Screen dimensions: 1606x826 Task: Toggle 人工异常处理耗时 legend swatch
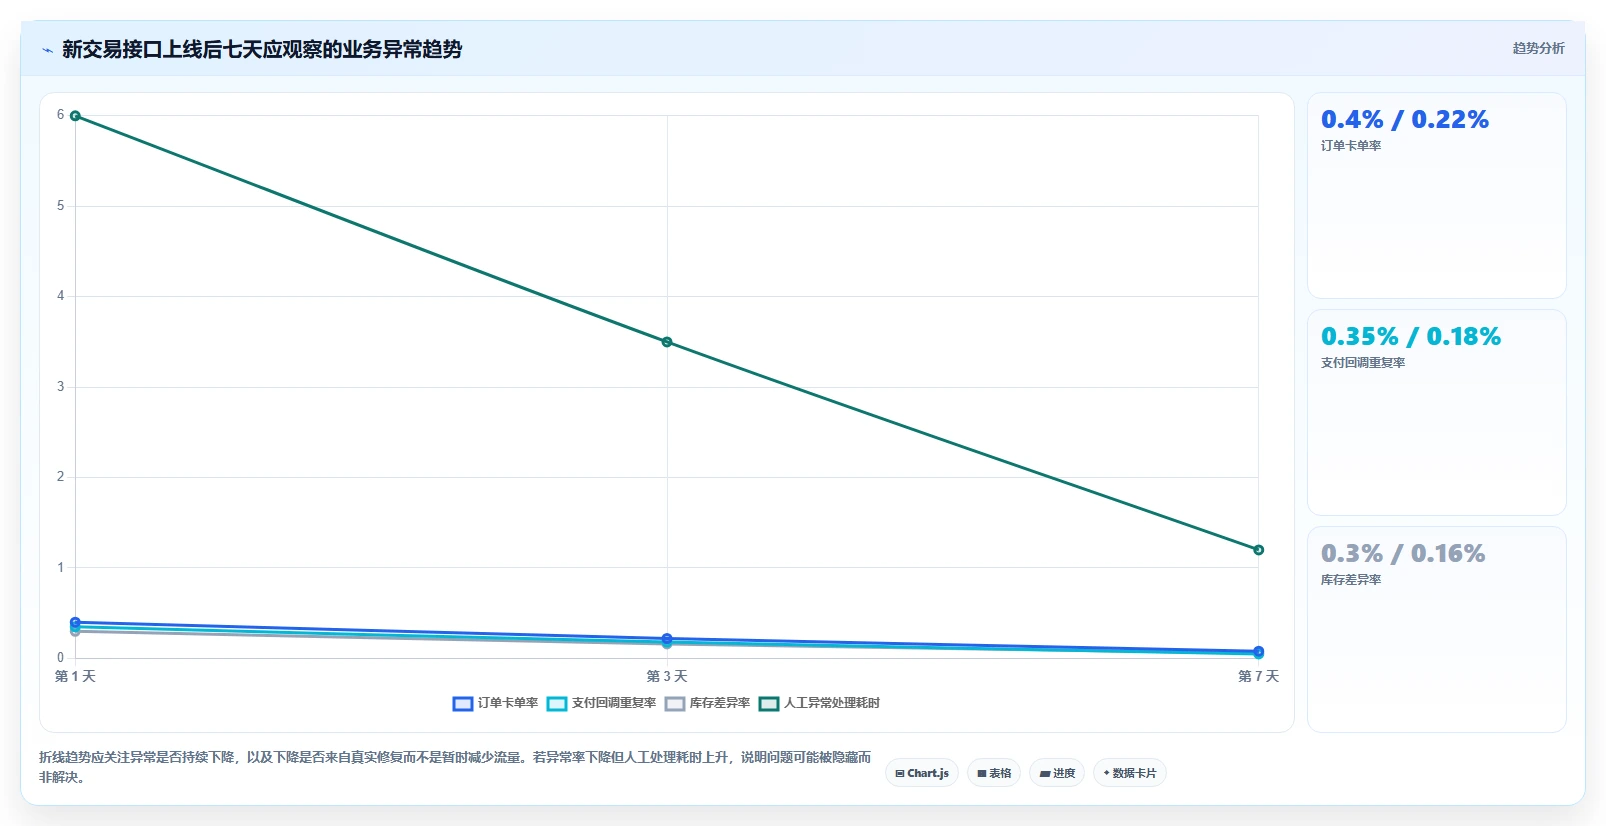pyautogui.click(x=769, y=704)
